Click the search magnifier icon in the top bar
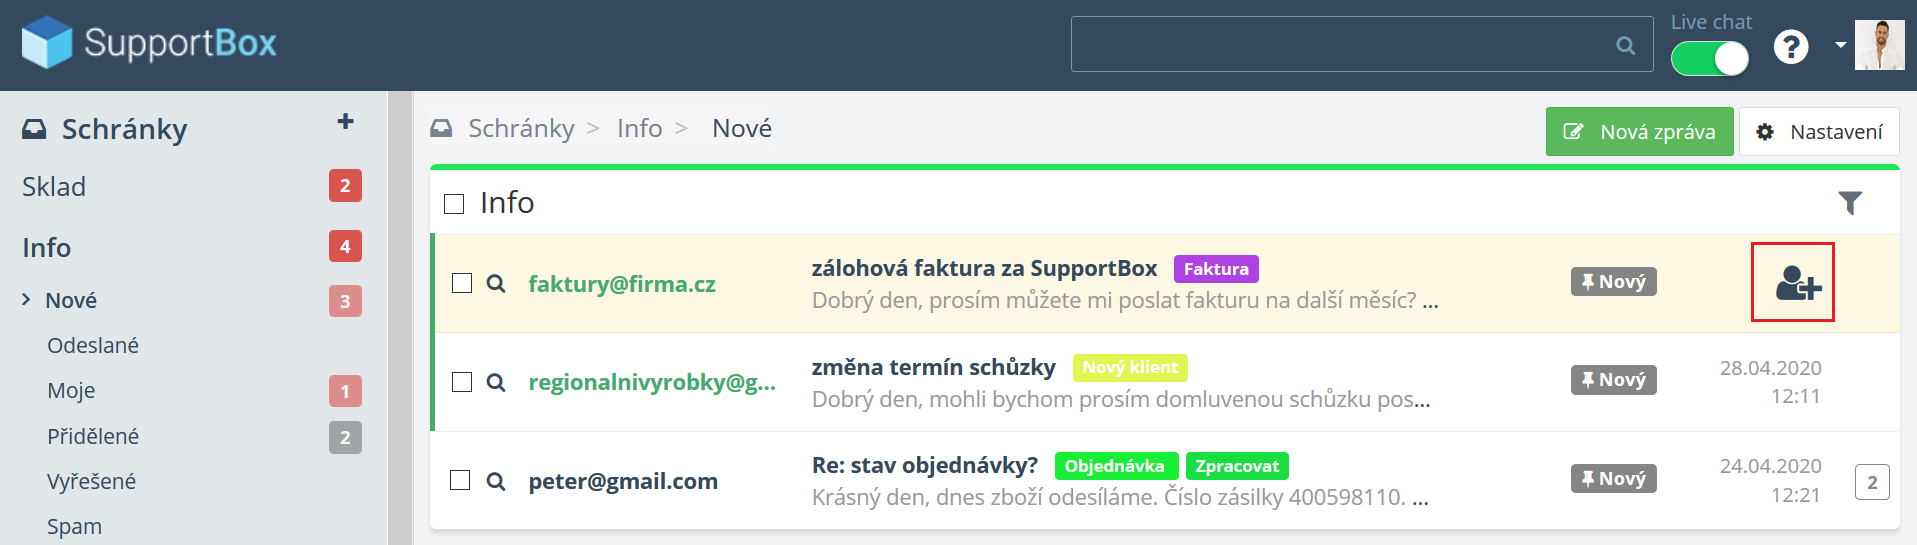This screenshot has height=545, width=1917. point(1625,45)
